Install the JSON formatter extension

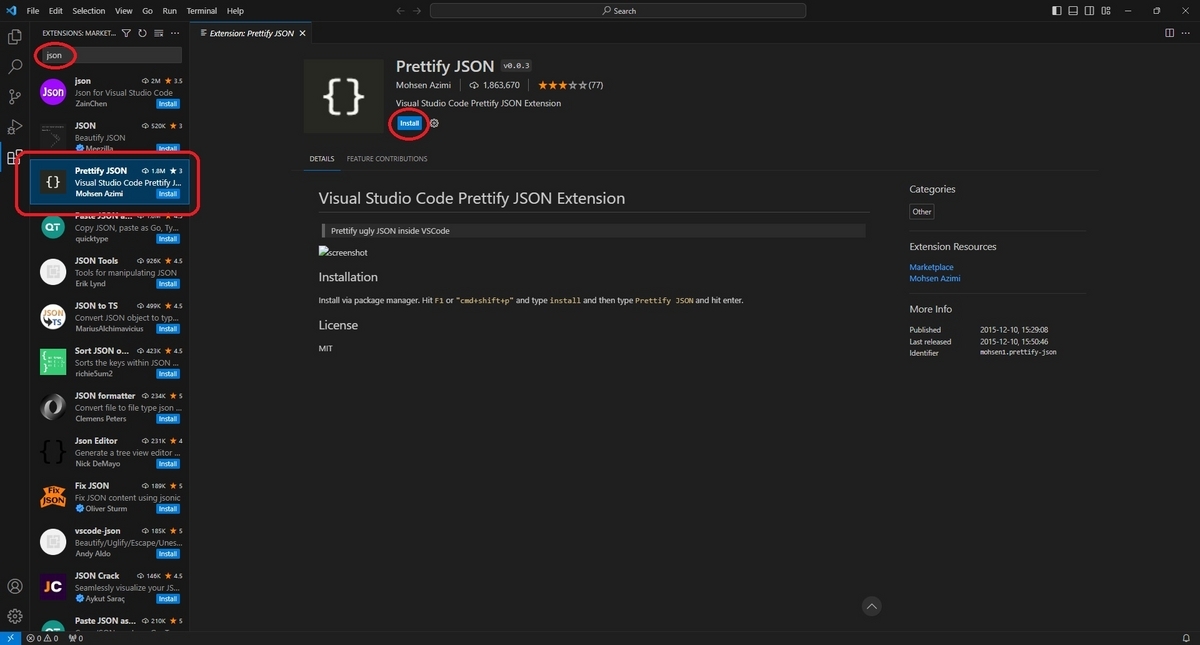click(x=168, y=419)
